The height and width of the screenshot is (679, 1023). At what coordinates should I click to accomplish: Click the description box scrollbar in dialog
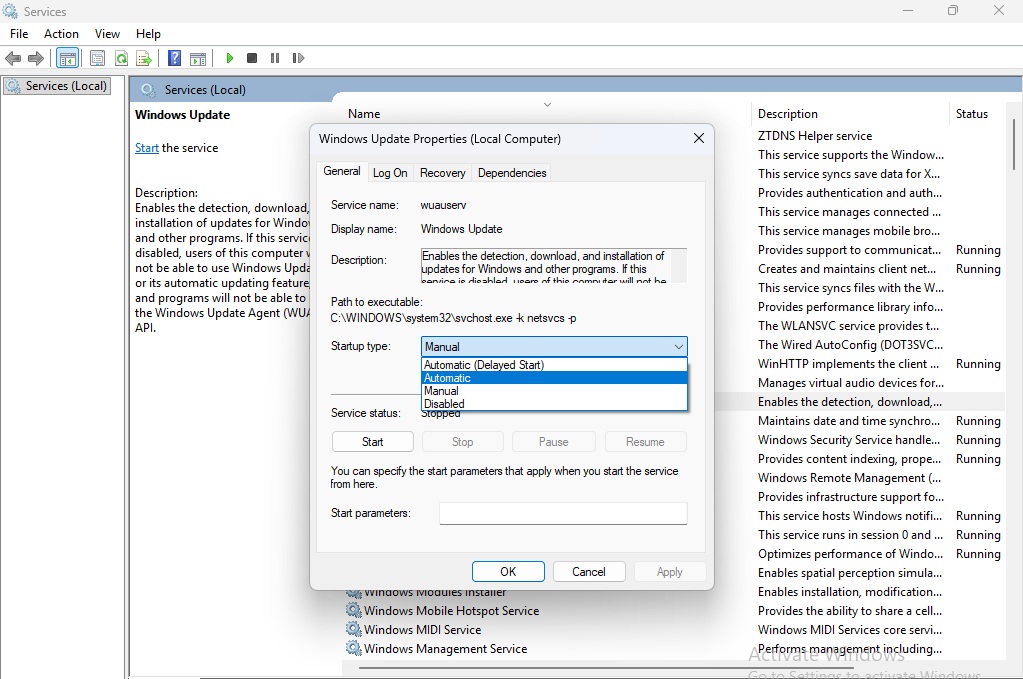point(679,265)
